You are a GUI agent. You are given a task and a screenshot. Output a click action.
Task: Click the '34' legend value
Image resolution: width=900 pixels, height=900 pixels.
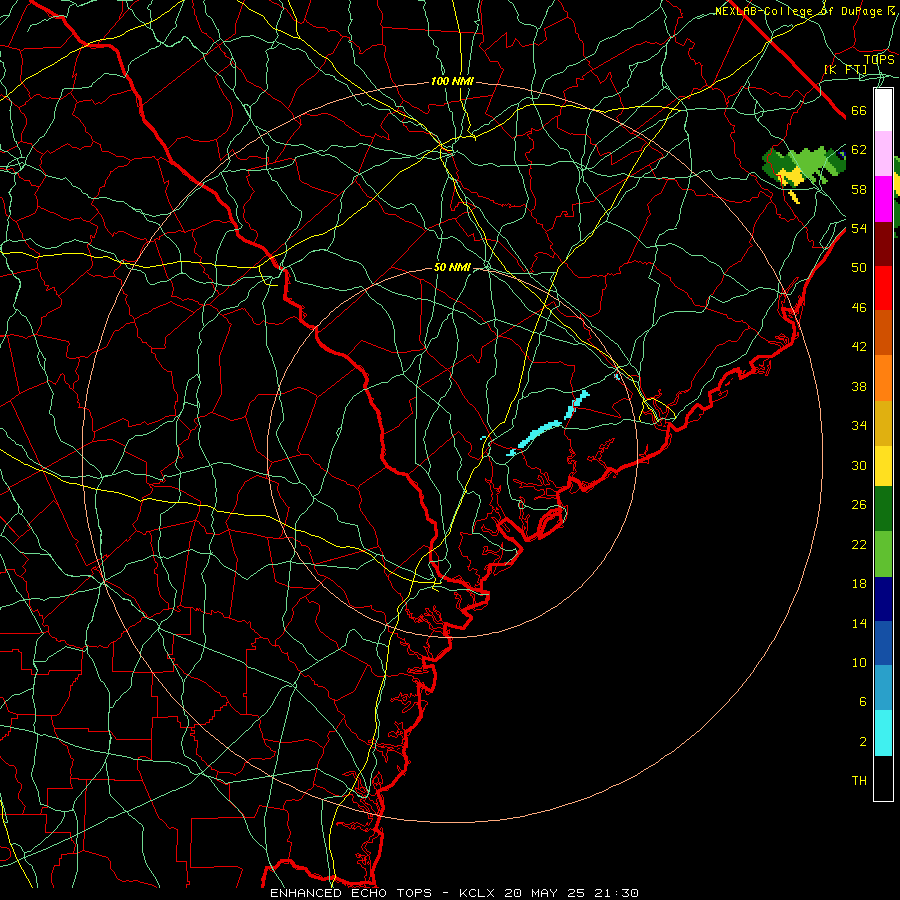(859, 425)
